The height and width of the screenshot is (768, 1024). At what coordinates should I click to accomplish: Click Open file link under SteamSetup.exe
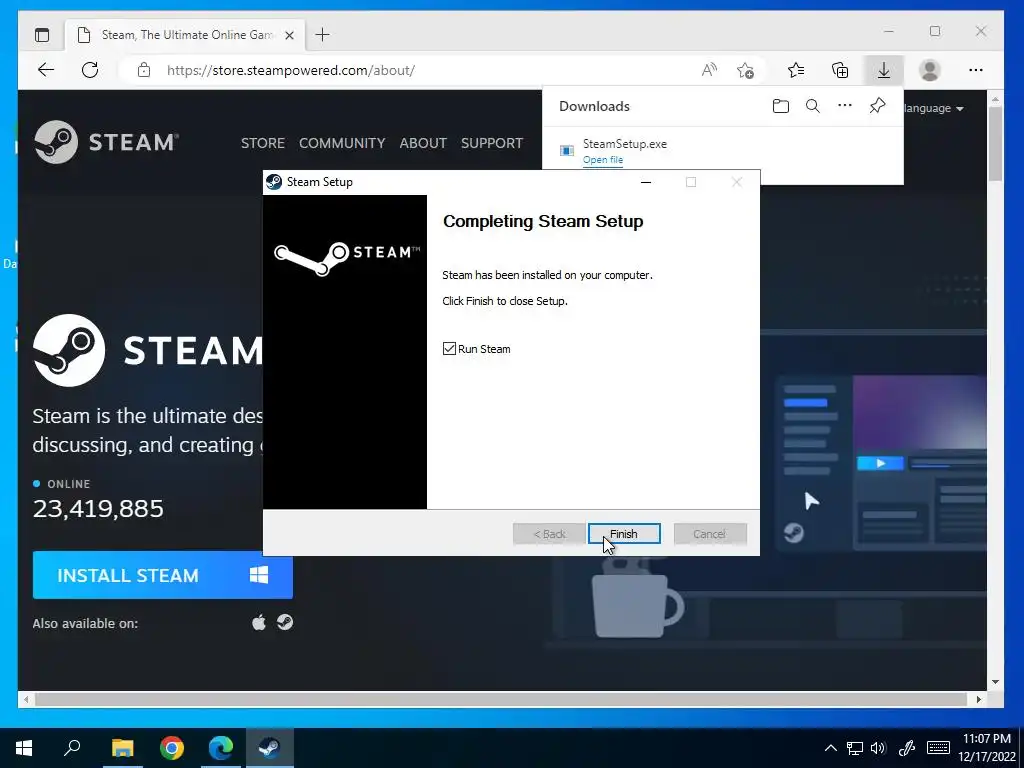coord(603,160)
